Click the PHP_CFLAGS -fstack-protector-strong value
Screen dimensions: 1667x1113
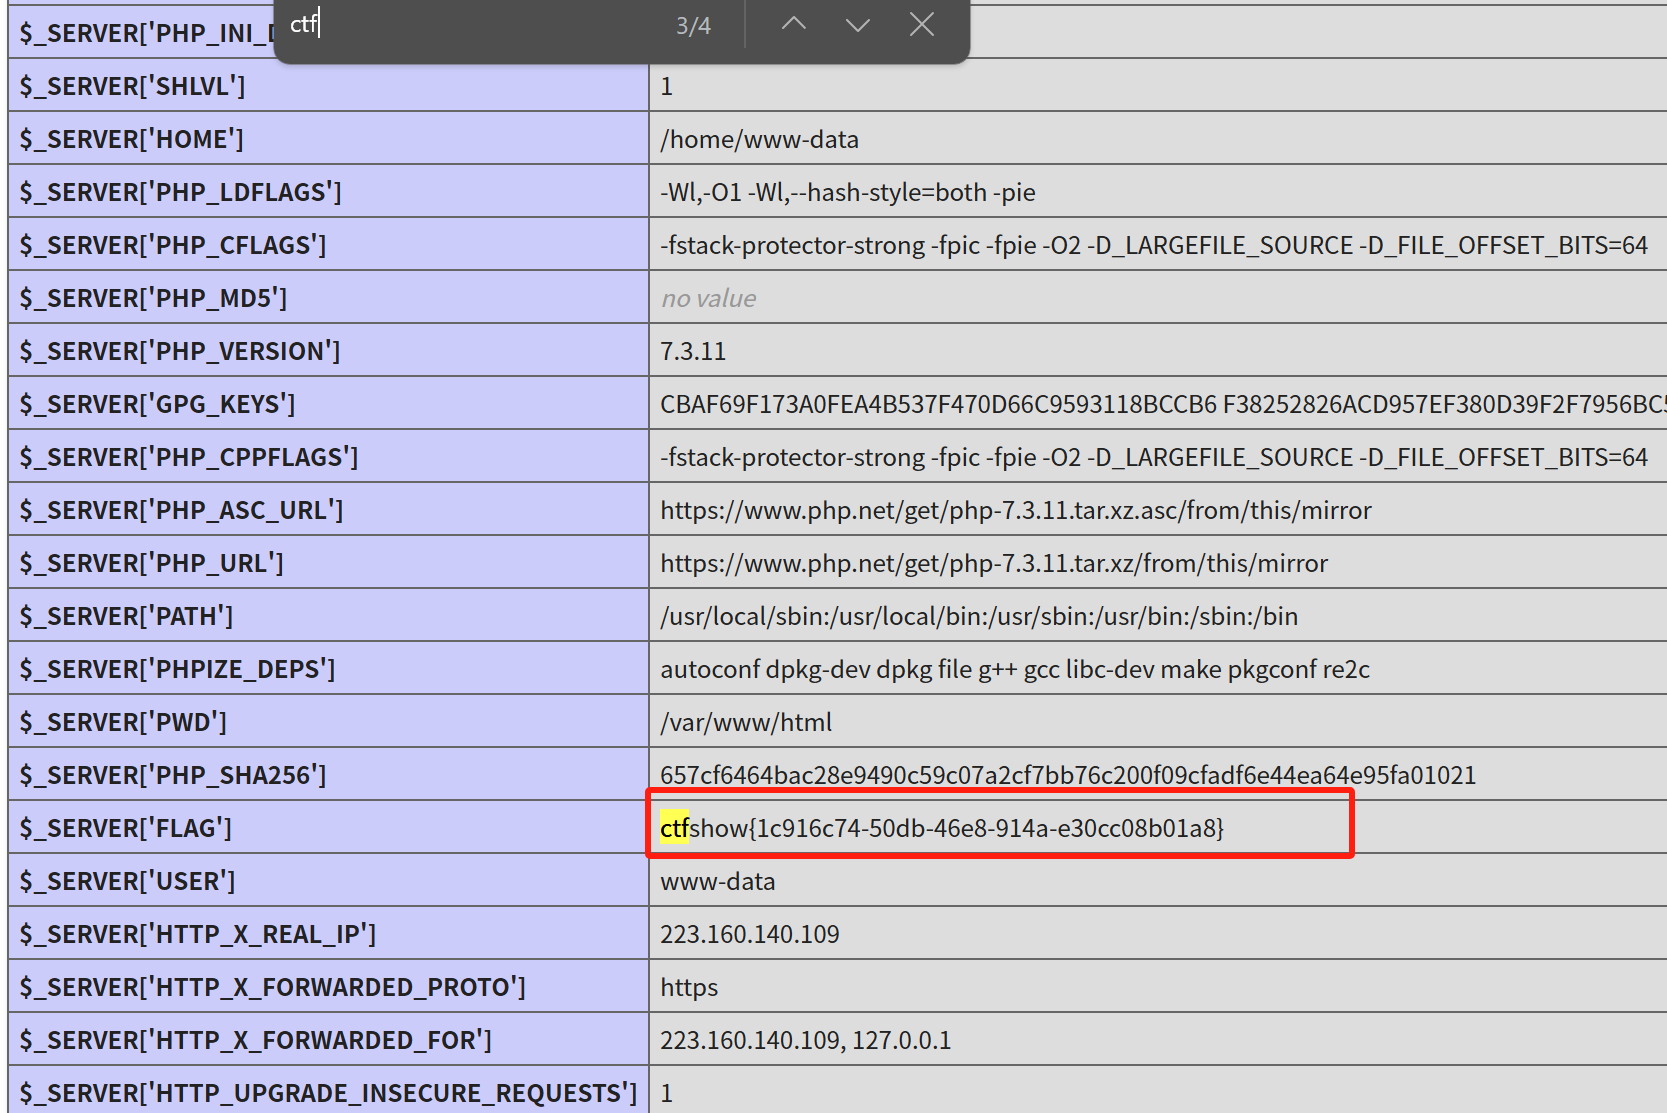coord(1153,245)
